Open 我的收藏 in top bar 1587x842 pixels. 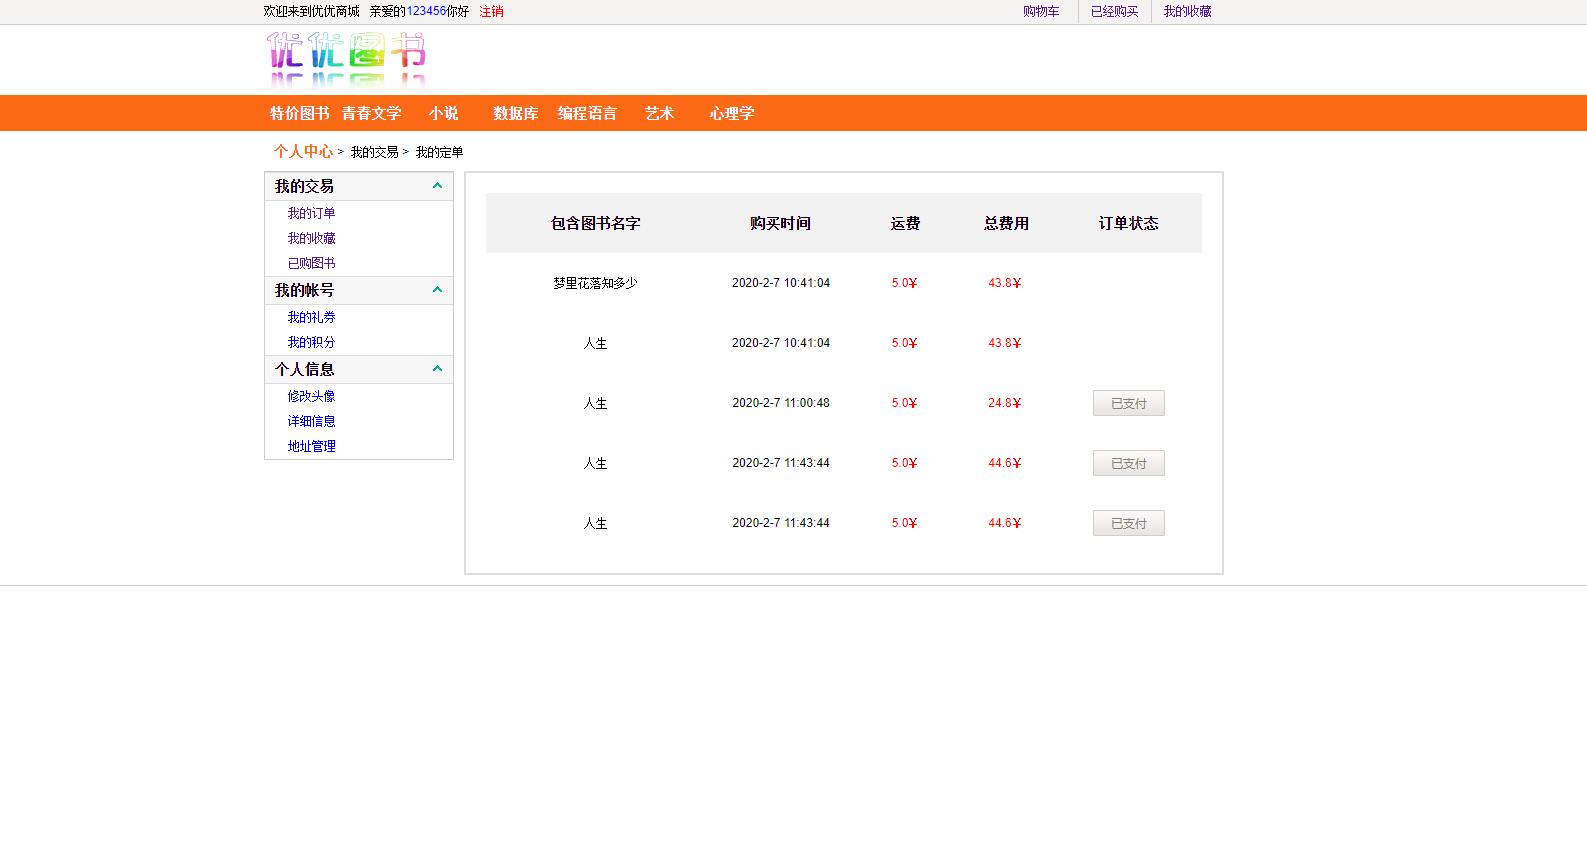point(1187,12)
